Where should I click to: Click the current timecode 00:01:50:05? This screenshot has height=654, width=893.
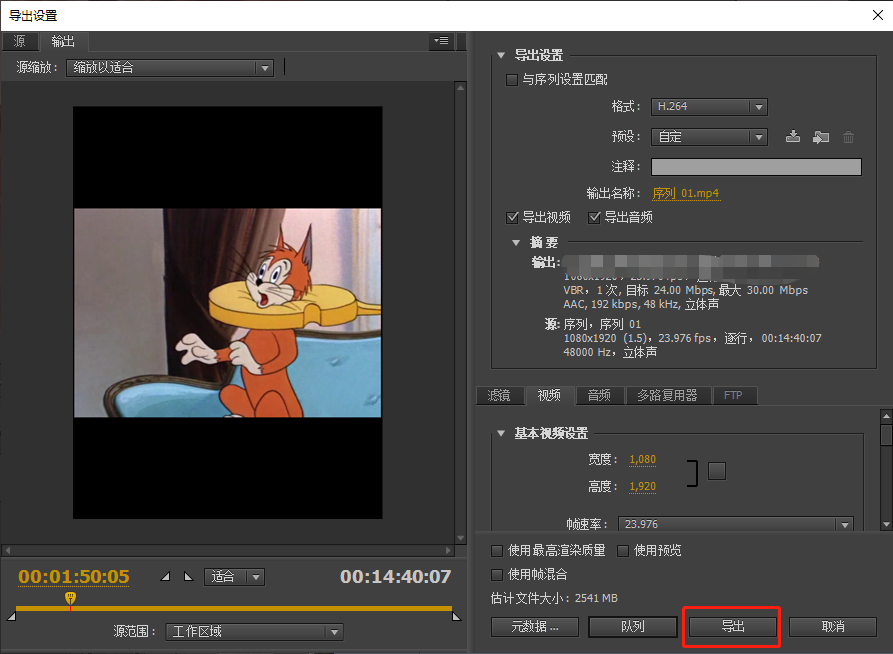click(74, 577)
